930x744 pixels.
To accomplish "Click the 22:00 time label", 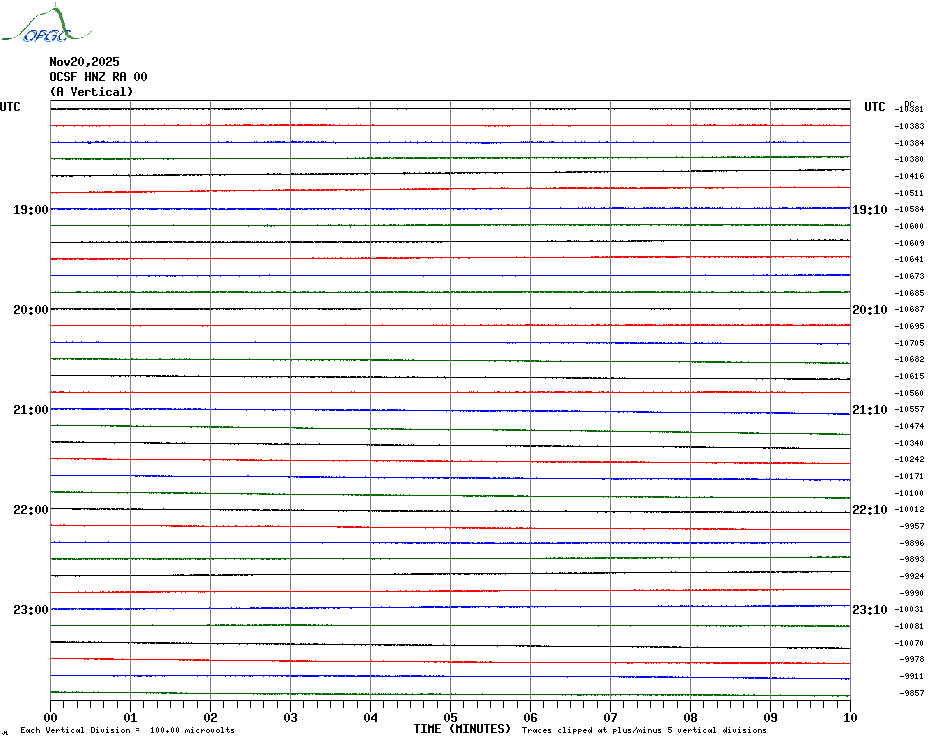I will pyautogui.click(x=31, y=510).
